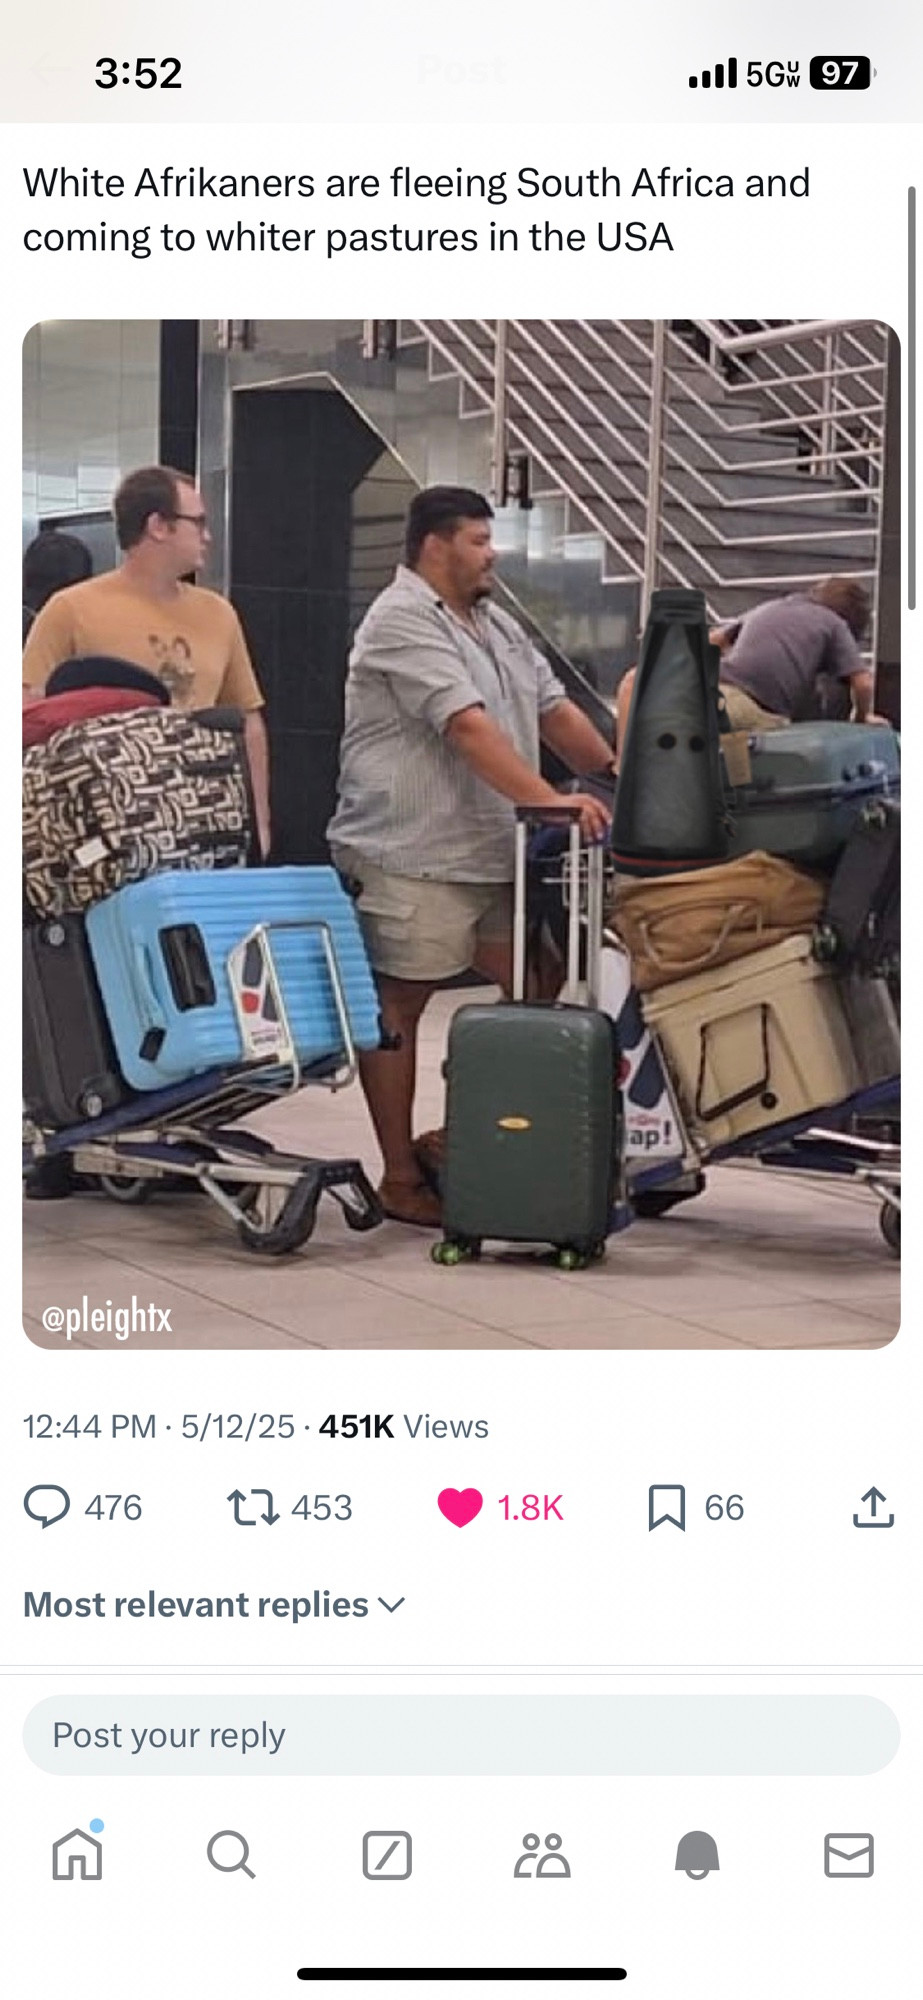
Task: Toggle the bookmark icon on the post
Action: [x=667, y=1507]
